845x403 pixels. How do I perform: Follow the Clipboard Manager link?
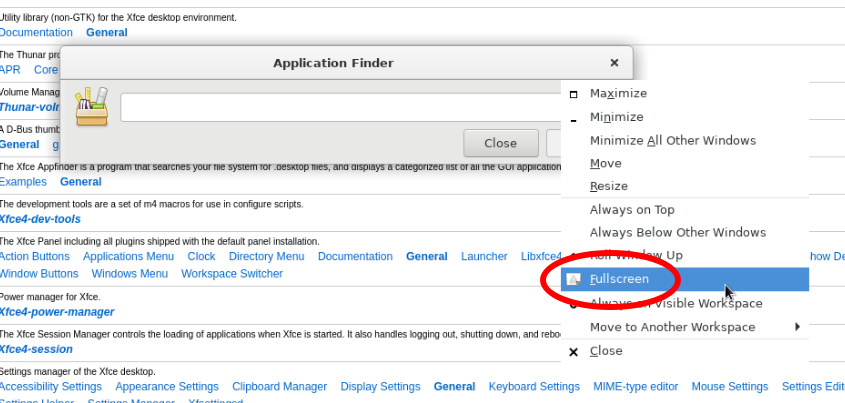pos(279,387)
